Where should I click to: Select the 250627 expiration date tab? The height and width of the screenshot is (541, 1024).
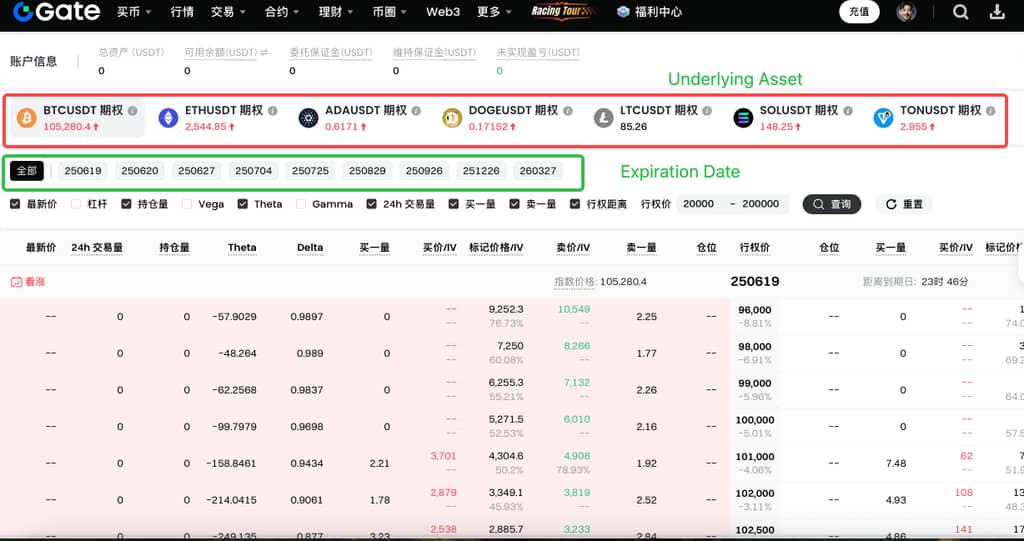196,171
